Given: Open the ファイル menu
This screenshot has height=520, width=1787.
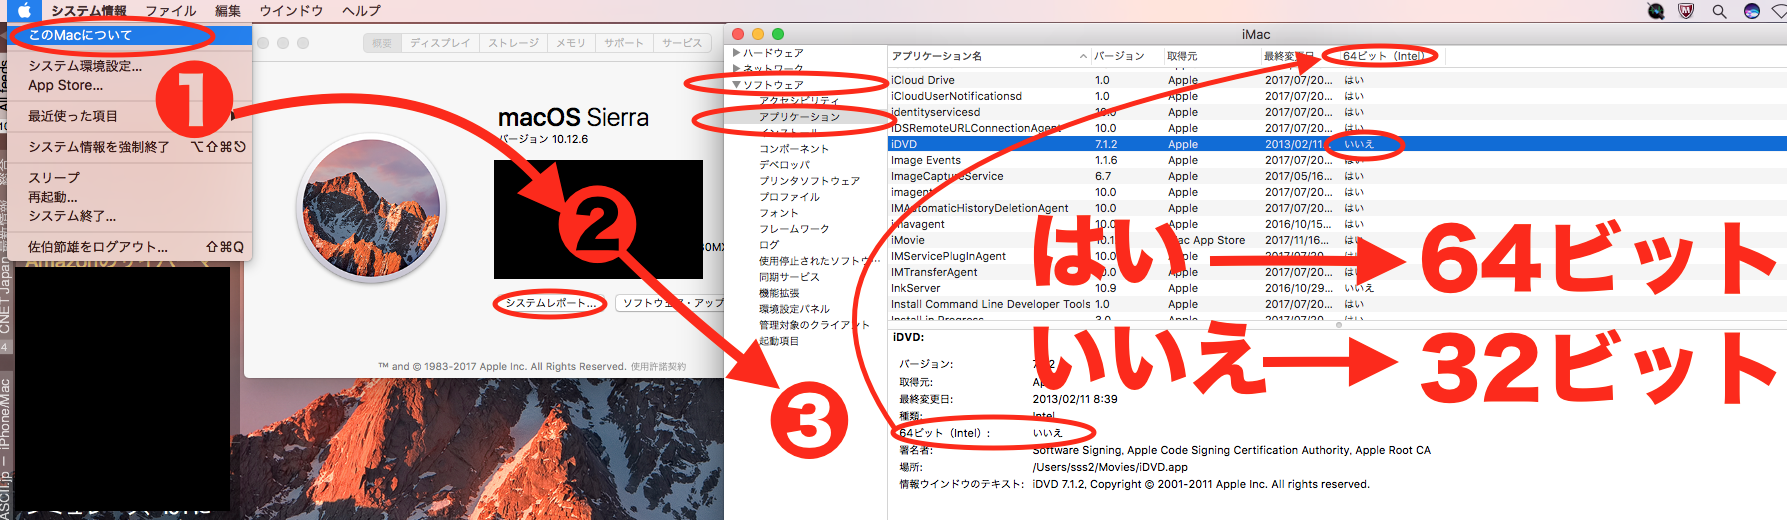Looking at the screenshot, I should click(171, 11).
